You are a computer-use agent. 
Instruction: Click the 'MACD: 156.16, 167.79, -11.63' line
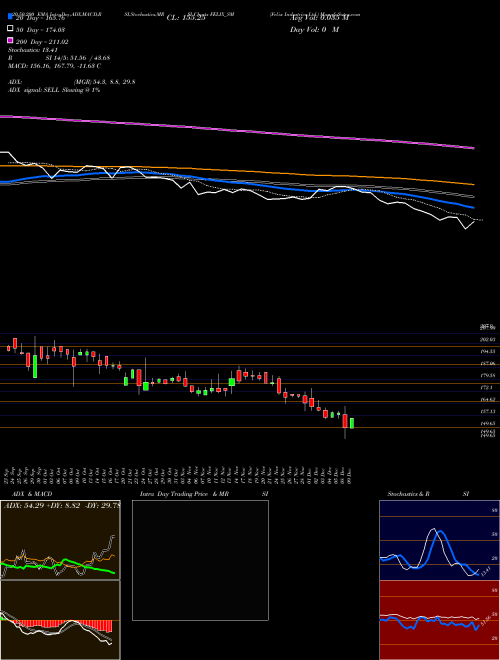(x=54, y=66)
